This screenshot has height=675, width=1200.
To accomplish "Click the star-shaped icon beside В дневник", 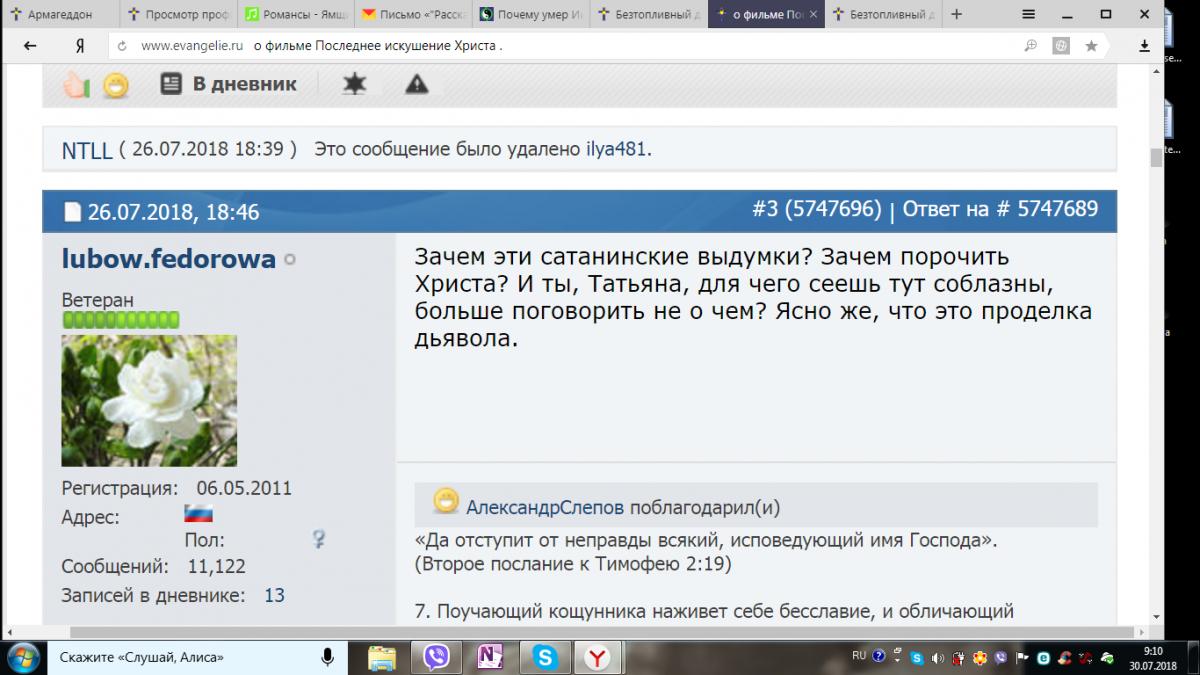I will (x=354, y=84).
